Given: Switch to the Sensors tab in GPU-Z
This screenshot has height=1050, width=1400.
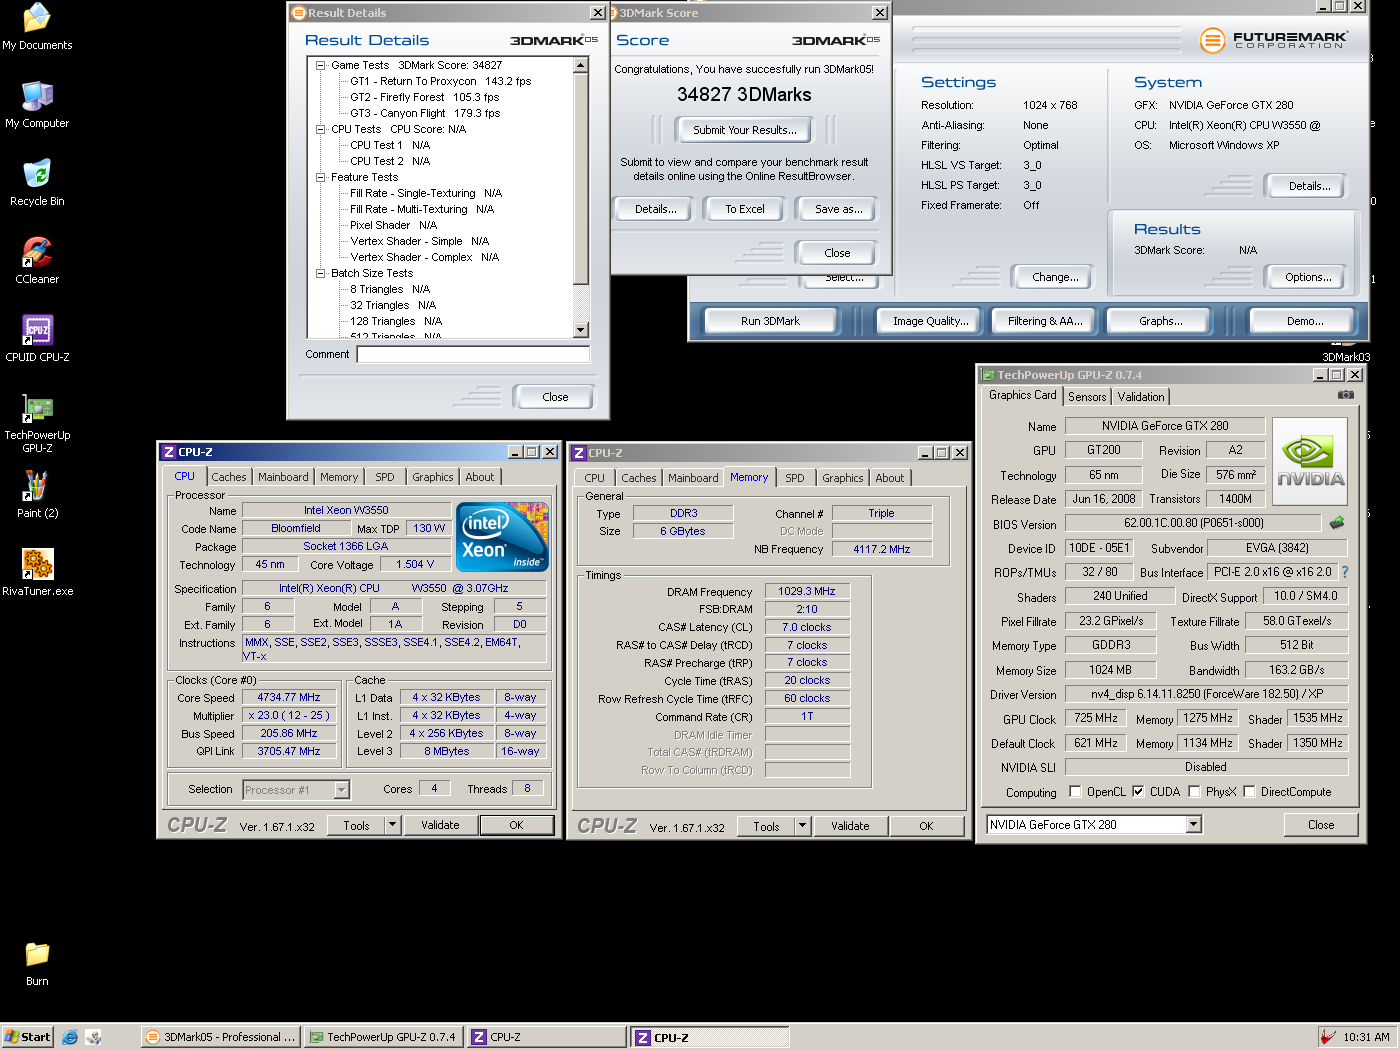Looking at the screenshot, I should [x=1087, y=397].
